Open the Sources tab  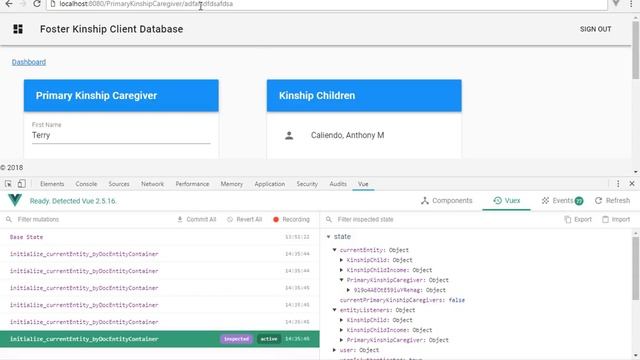point(119,184)
